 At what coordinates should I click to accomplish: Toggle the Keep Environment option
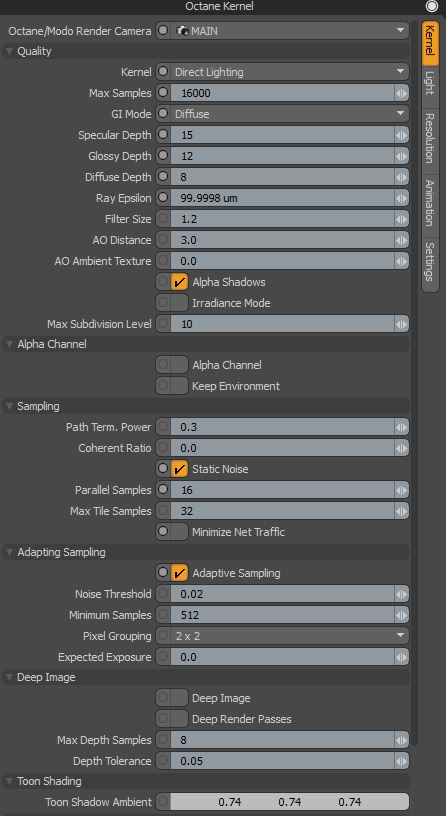[x=179, y=386]
